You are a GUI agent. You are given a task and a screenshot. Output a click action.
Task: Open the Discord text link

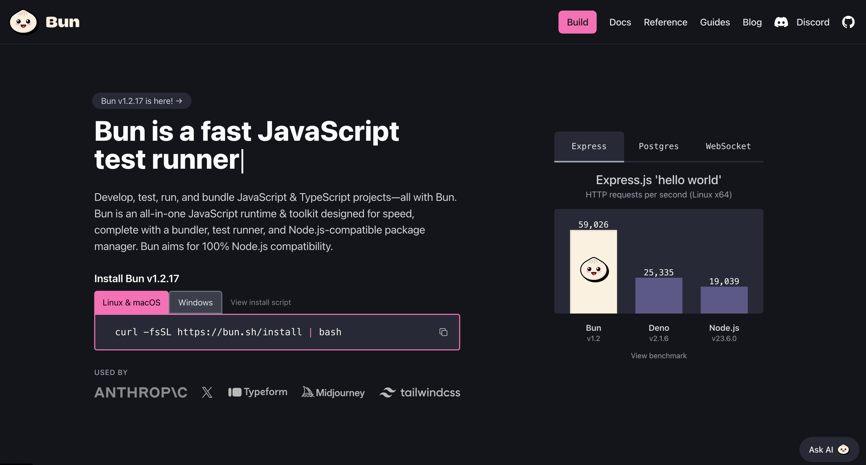coord(812,22)
